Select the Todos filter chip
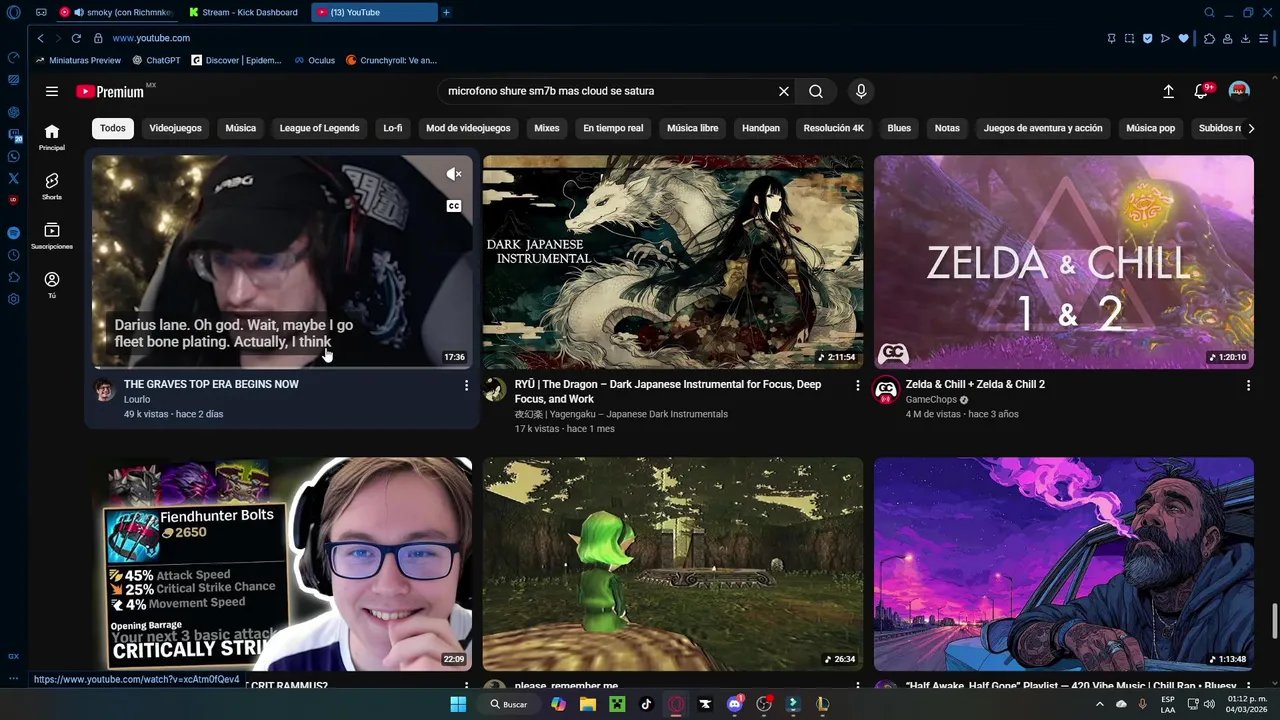The height and width of the screenshot is (720, 1280). (113, 128)
